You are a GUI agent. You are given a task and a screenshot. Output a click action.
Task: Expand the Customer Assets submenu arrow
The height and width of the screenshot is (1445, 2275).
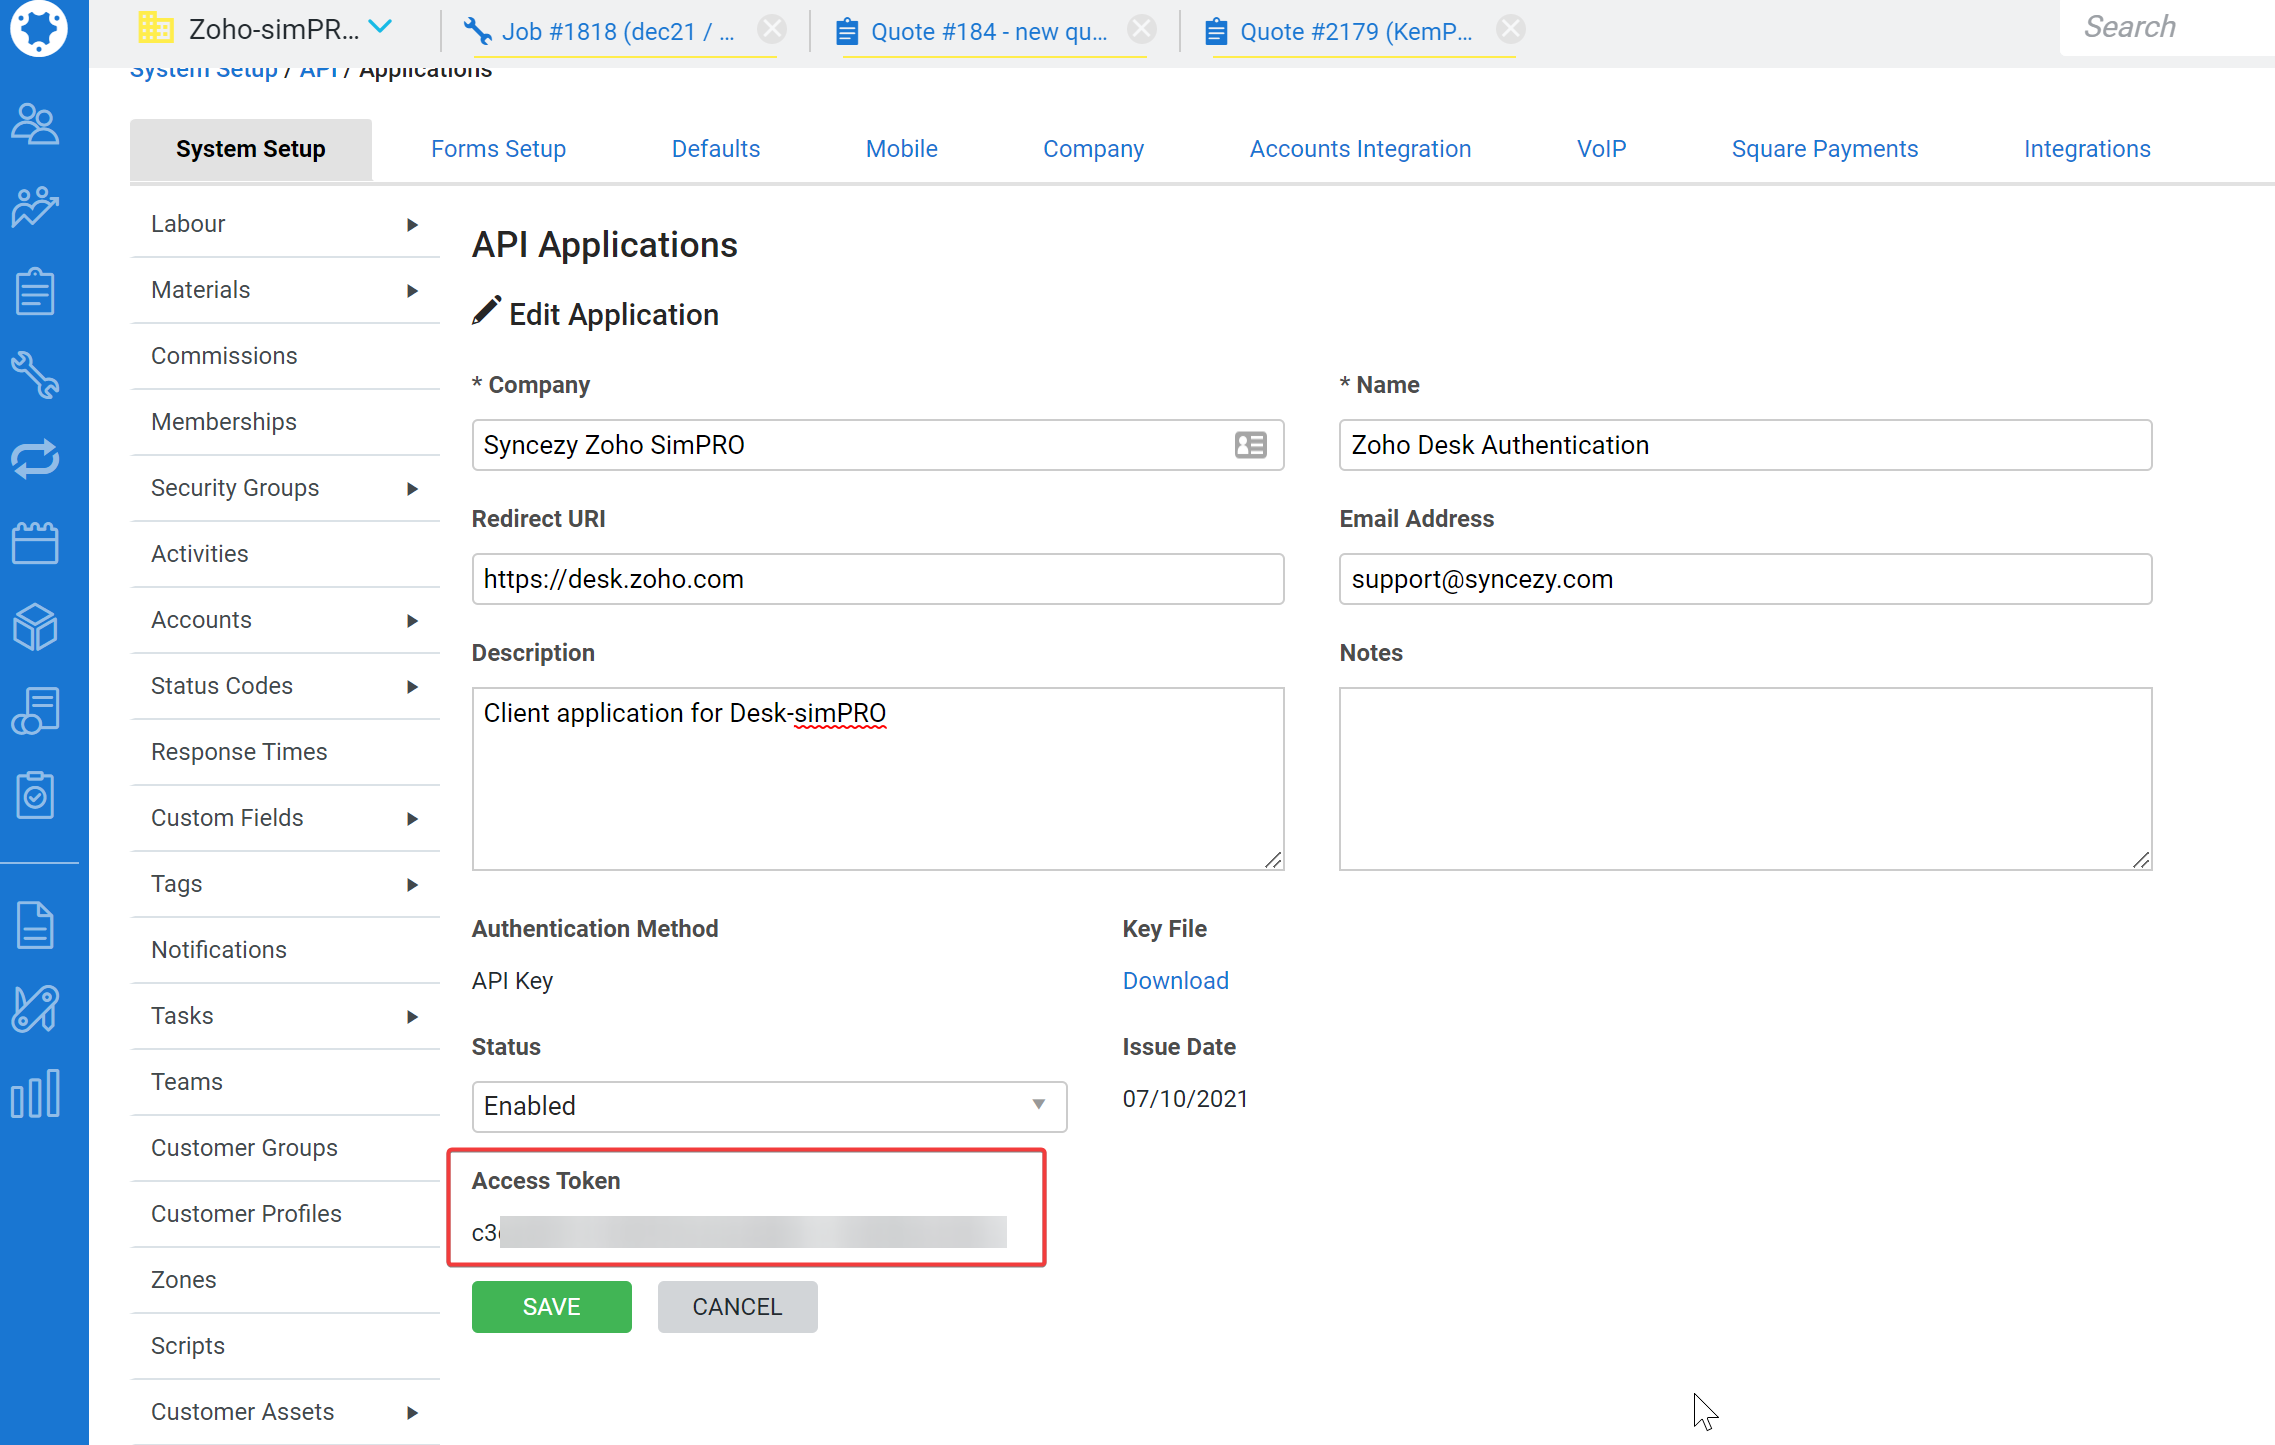412,1412
